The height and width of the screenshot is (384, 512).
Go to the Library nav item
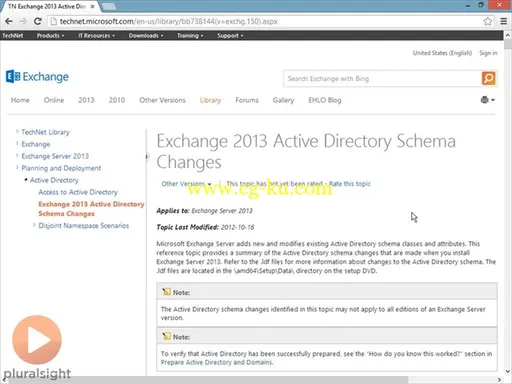tap(210, 100)
